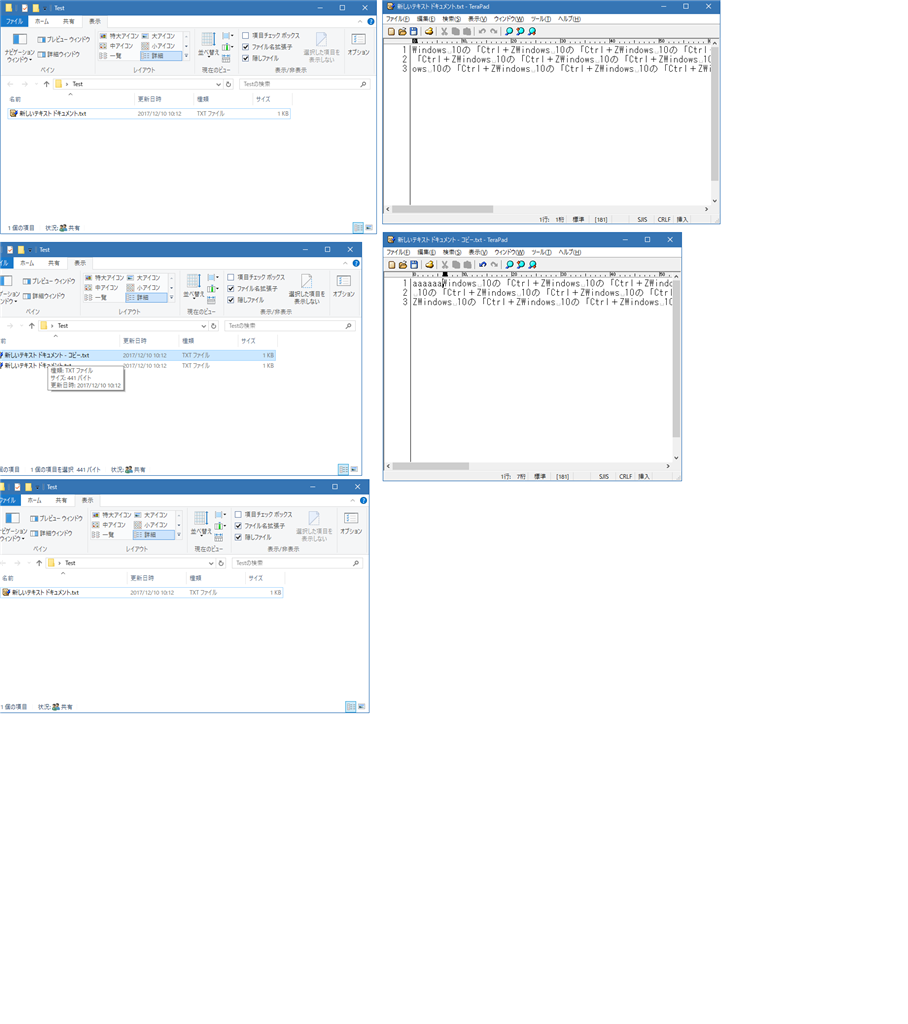908x1024 pixels.
Task: Click search magnifier icon in lowest Explorer window
Action: (356, 563)
